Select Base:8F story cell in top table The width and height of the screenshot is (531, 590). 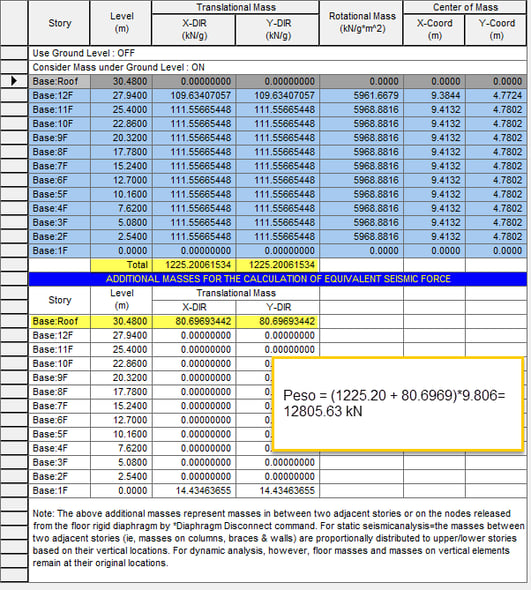(59, 152)
